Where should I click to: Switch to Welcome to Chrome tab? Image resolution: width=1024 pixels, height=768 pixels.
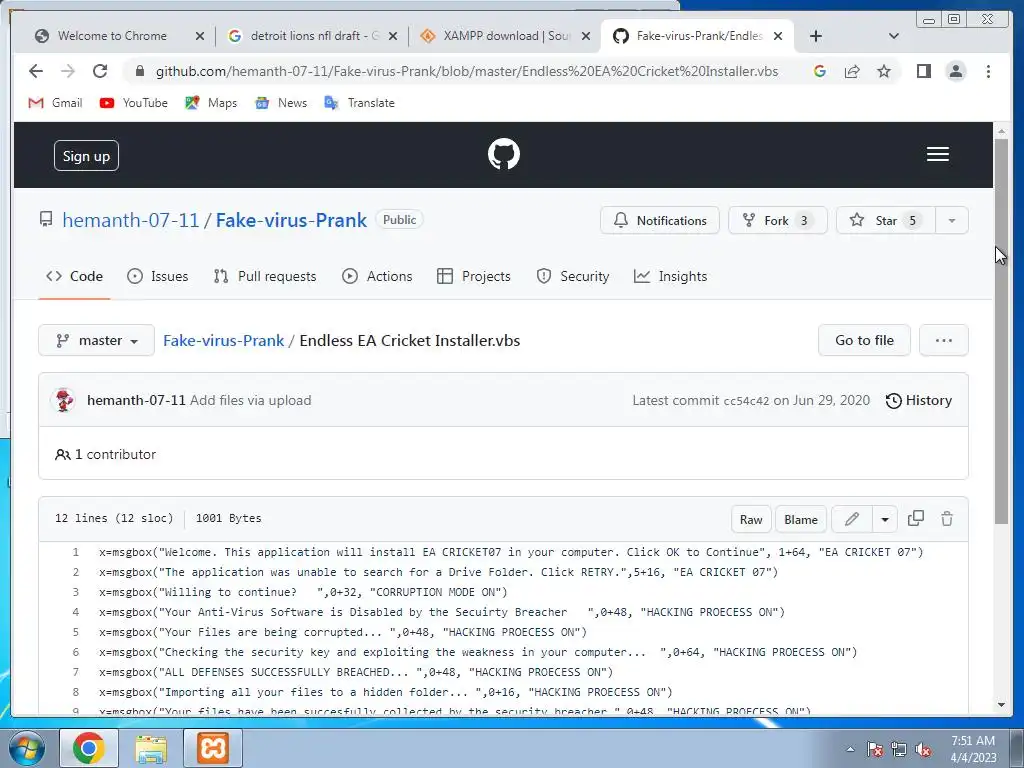click(x=112, y=36)
